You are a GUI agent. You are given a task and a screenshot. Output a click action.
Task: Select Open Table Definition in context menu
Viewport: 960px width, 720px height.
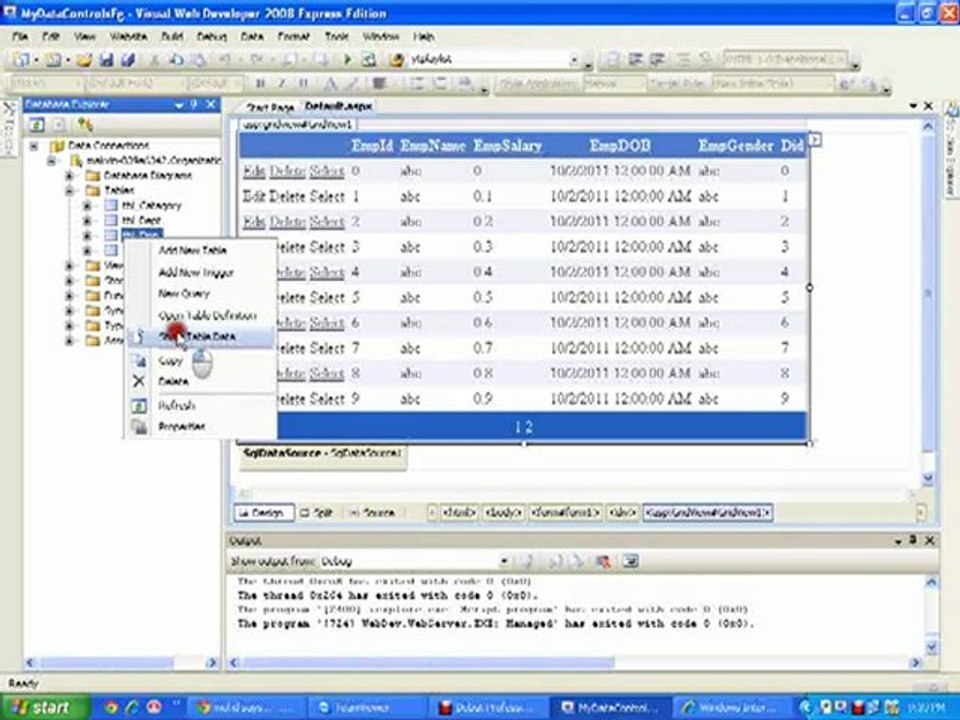208,316
